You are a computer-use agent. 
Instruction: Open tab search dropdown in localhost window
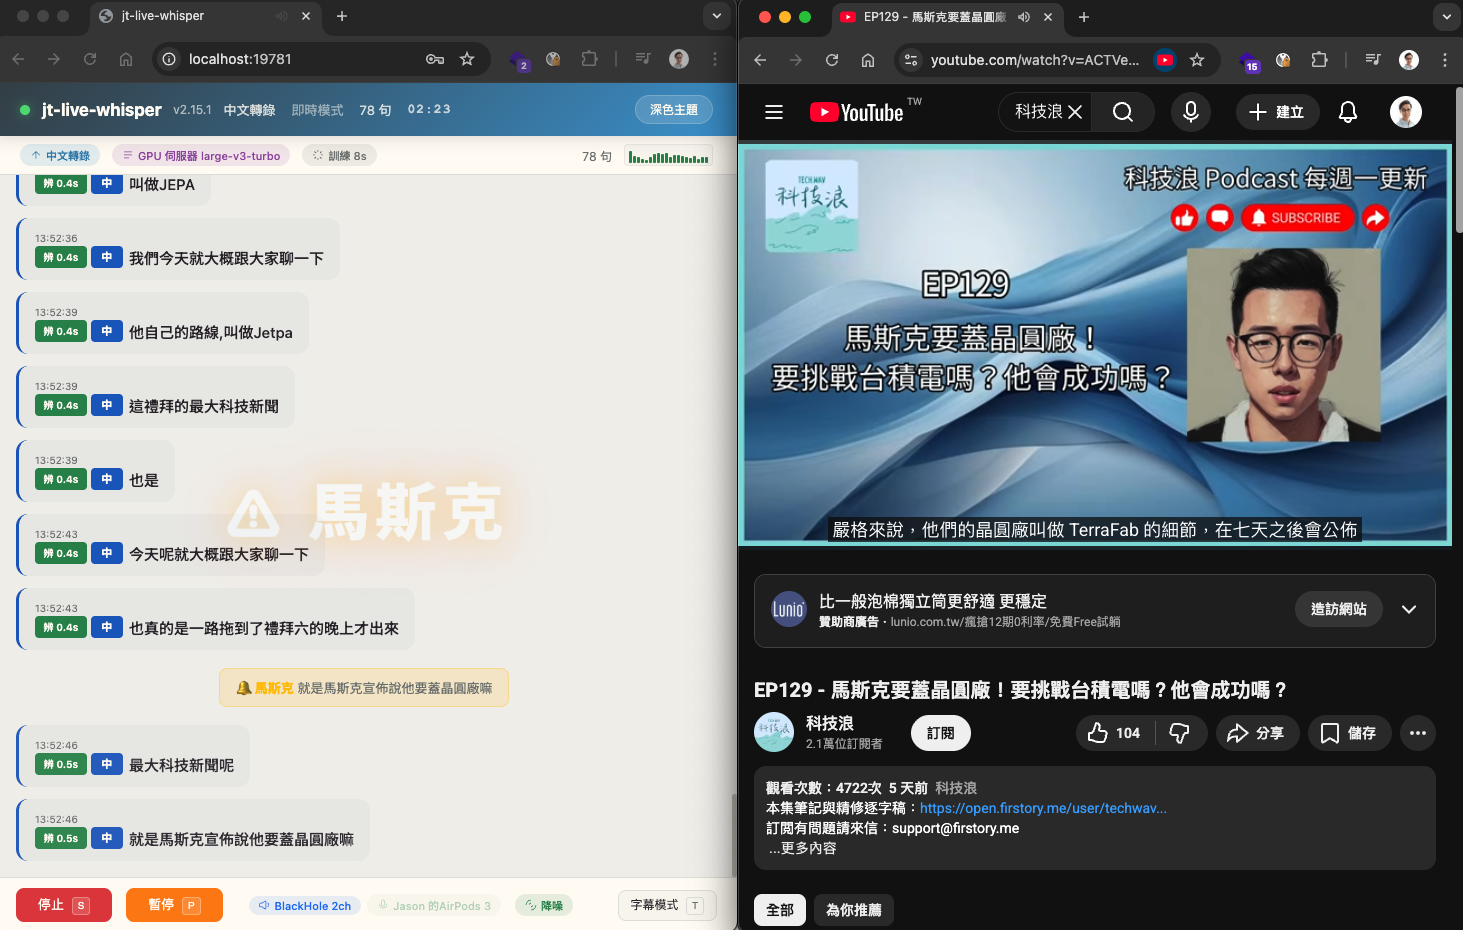[717, 16]
